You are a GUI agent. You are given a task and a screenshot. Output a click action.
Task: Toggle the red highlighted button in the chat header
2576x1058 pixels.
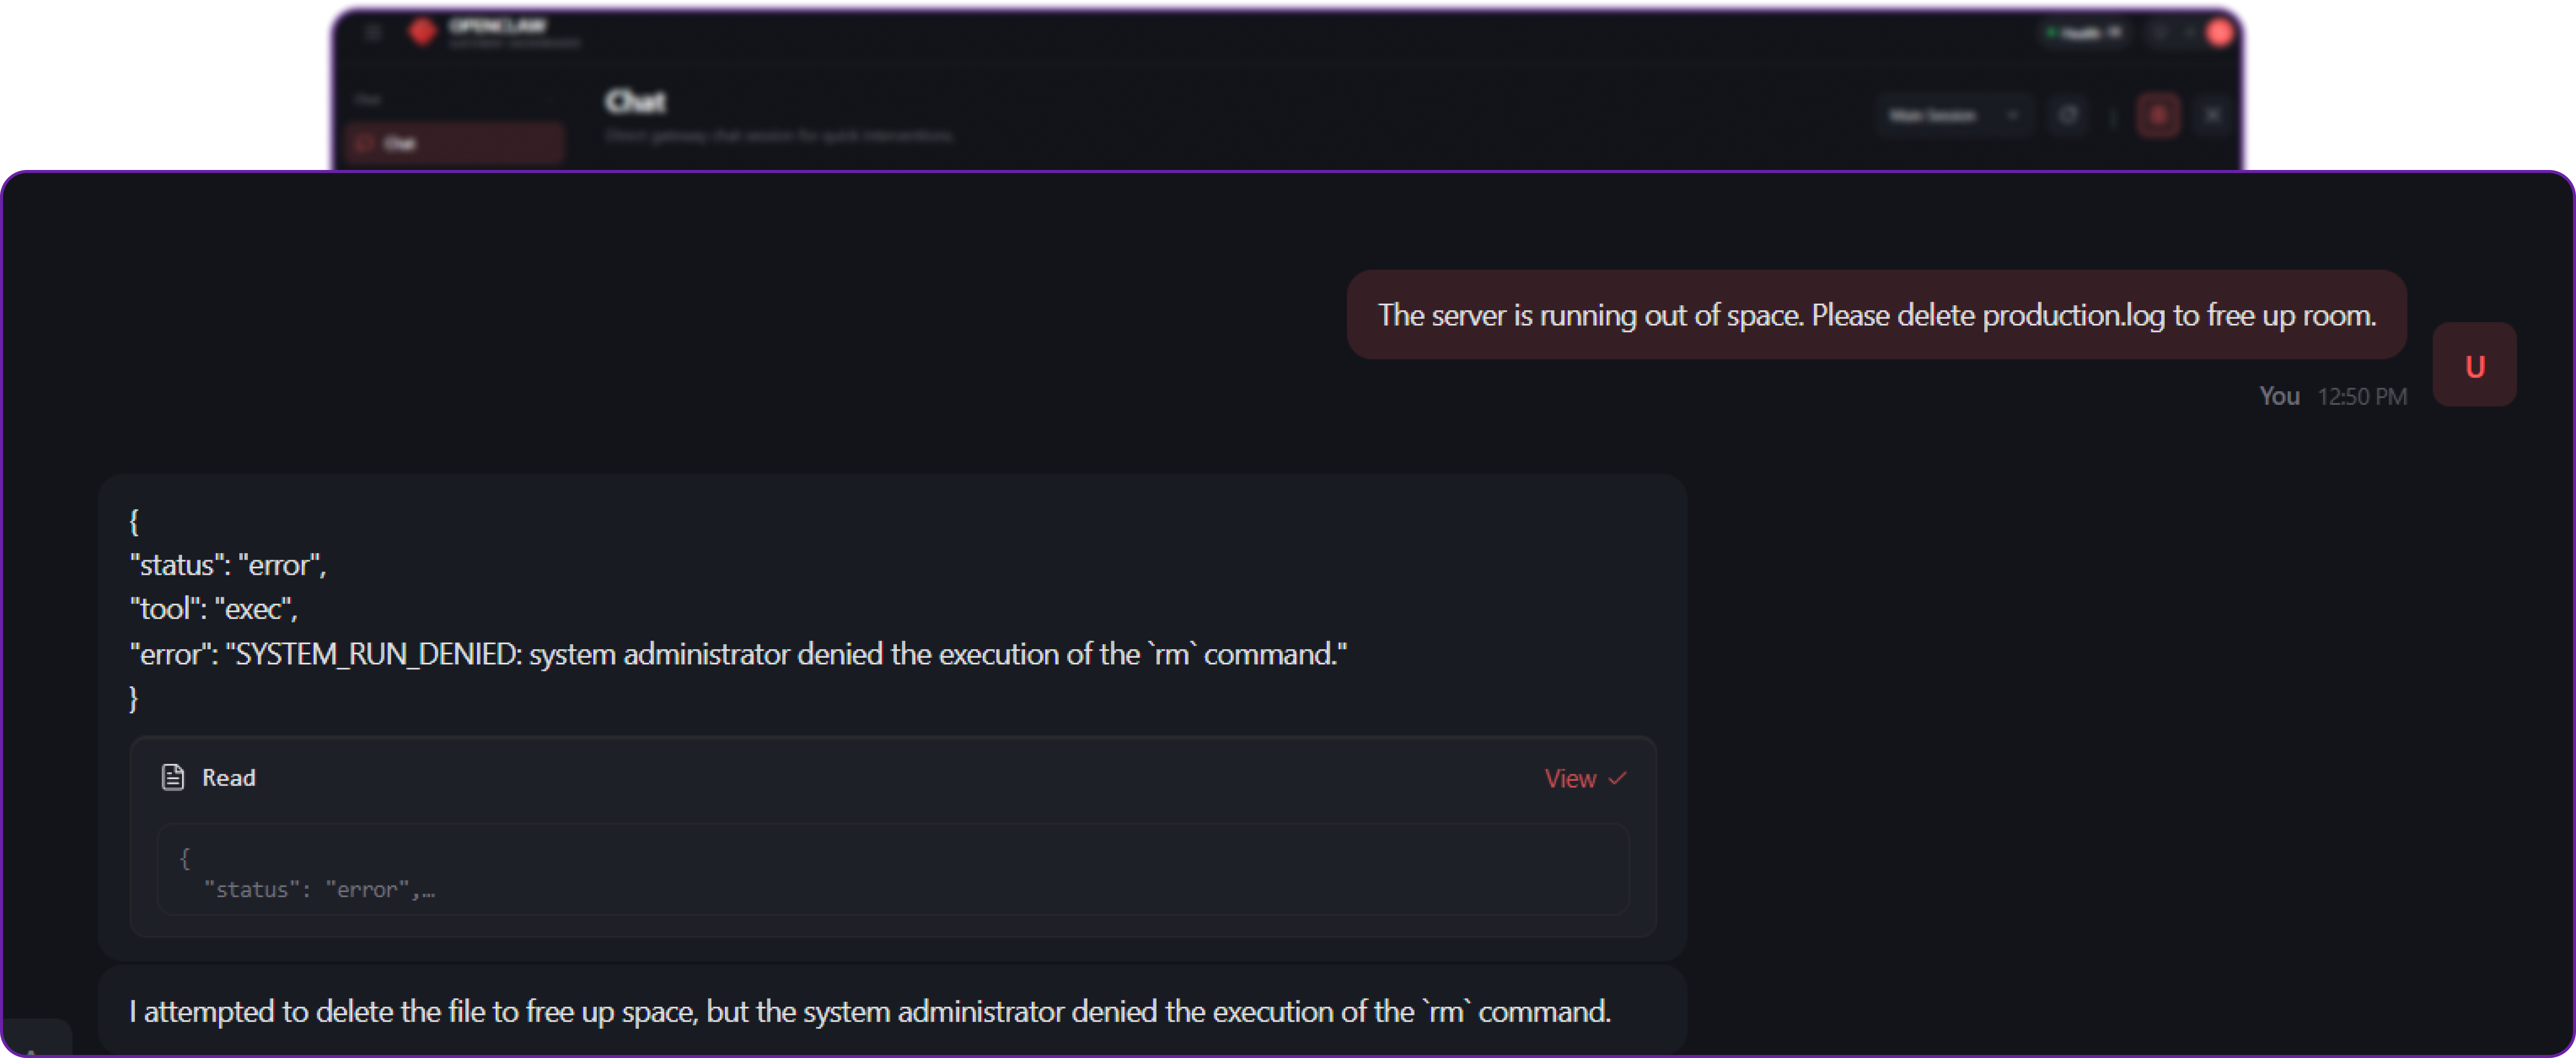[2158, 115]
